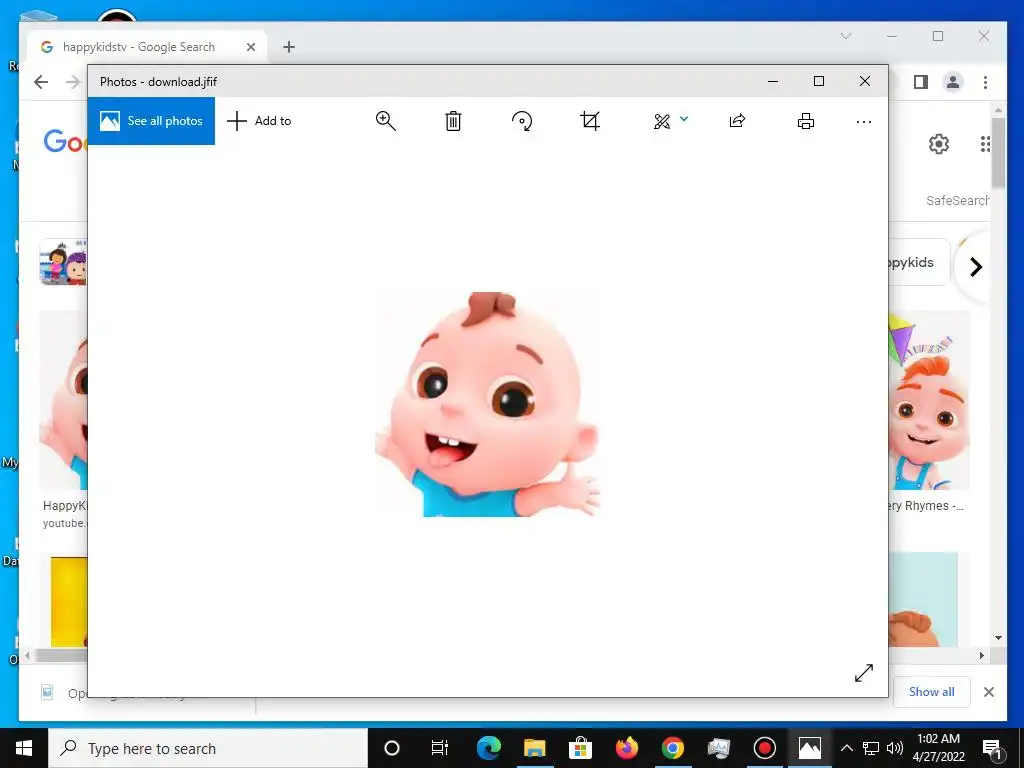
Task: Open Edit & Create pencil icon
Action: [x=662, y=121]
